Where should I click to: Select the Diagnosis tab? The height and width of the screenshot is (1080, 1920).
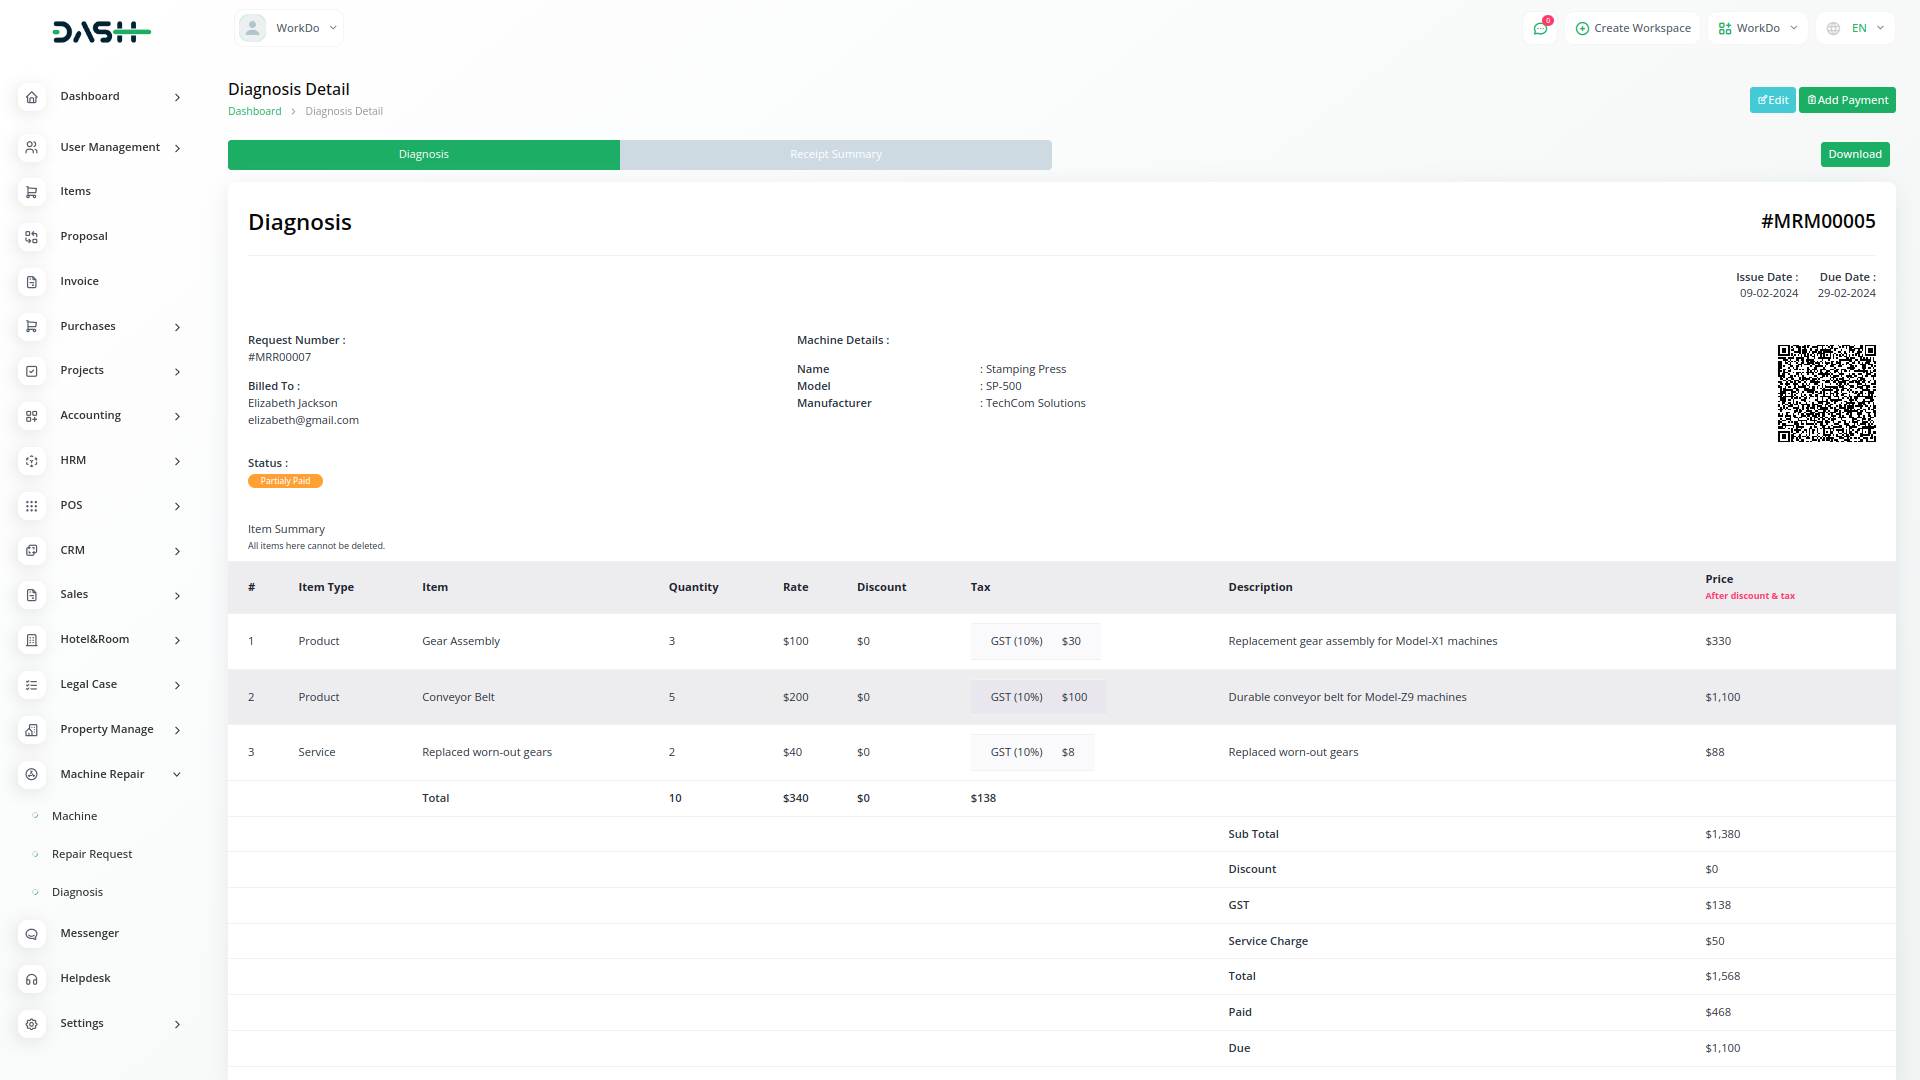[423, 155]
